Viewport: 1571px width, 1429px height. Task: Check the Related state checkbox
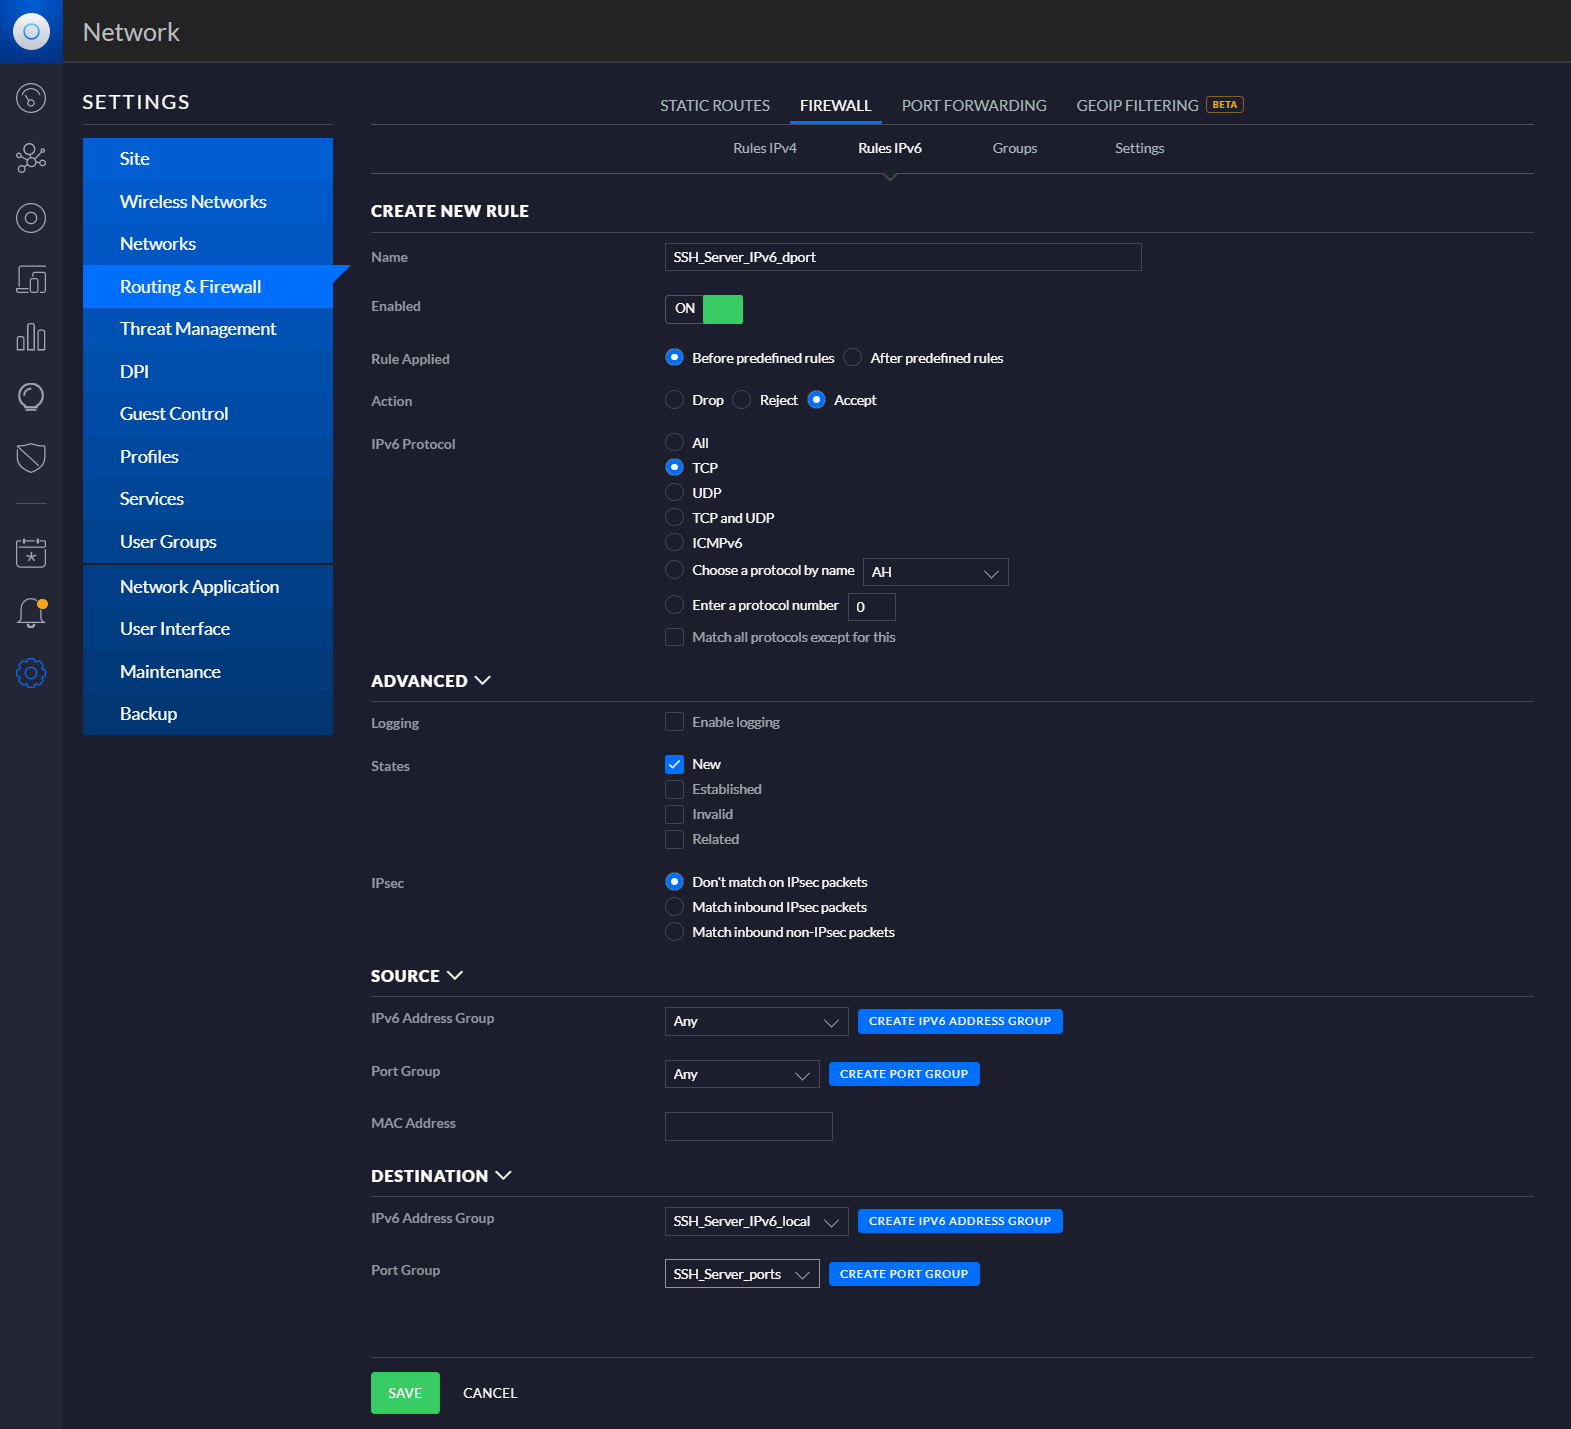(x=675, y=840)
